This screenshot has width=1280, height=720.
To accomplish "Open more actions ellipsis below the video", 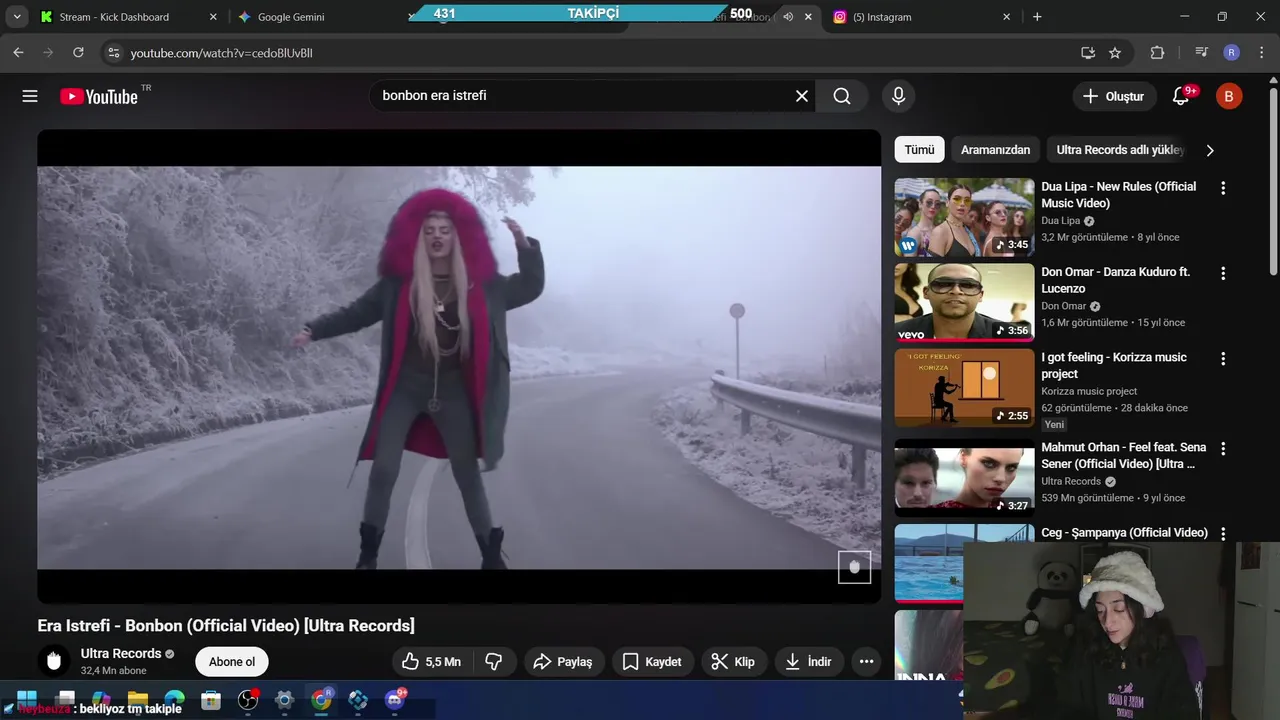I will pyautogui.click(x=866, y=662).
